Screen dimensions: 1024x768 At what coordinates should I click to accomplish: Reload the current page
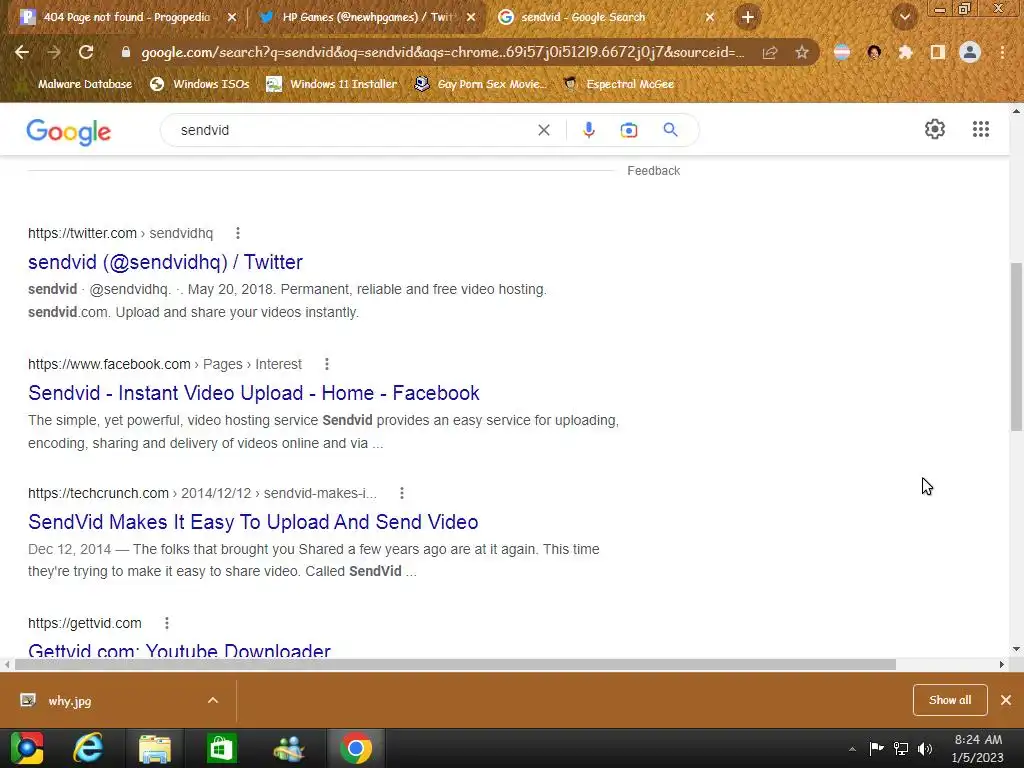tap(86, 52)
